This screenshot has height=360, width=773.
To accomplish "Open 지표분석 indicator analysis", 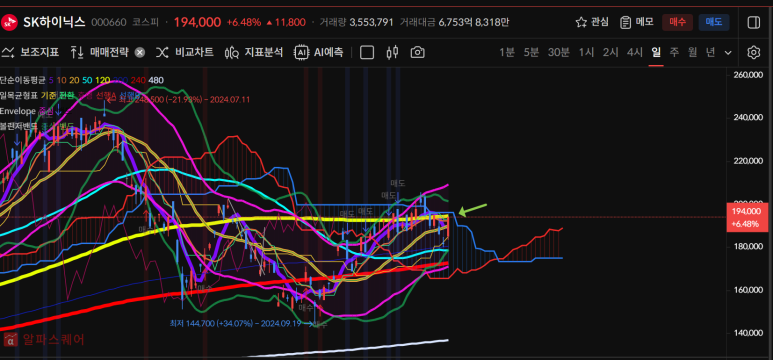I will point(254,52).
